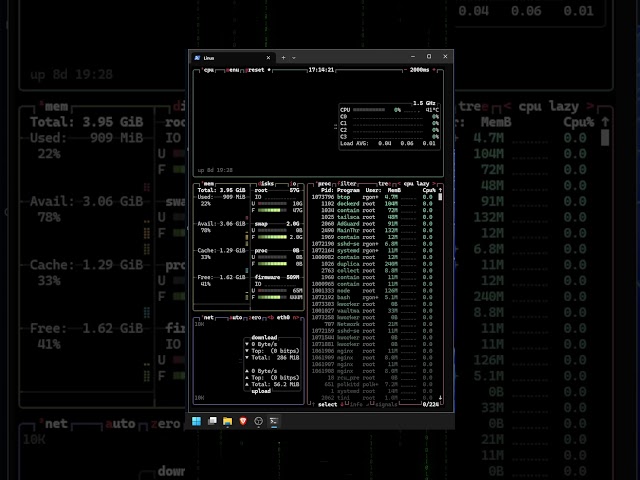
Task: Click the process list scrollbar handle
Action: pyautogui.click(x=440, y=197)
